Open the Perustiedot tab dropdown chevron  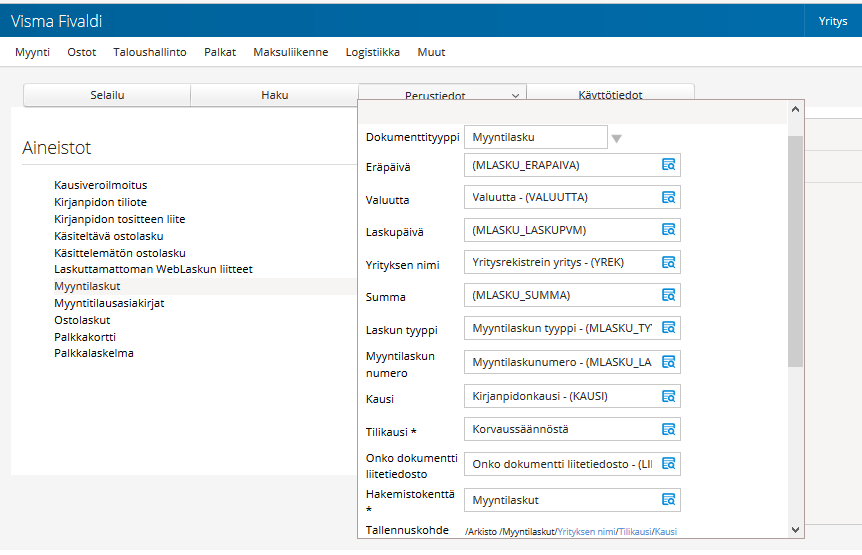click(x=515, y=96)
